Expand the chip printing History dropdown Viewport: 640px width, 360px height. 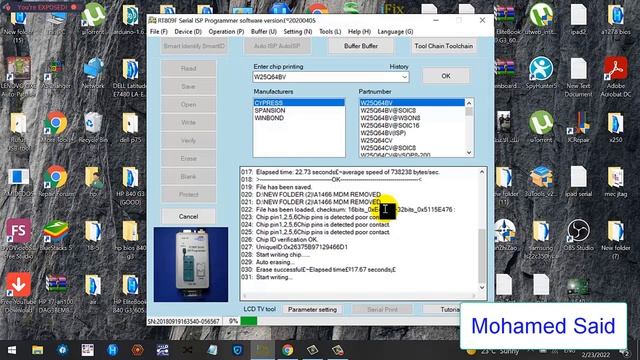(404, 77)
